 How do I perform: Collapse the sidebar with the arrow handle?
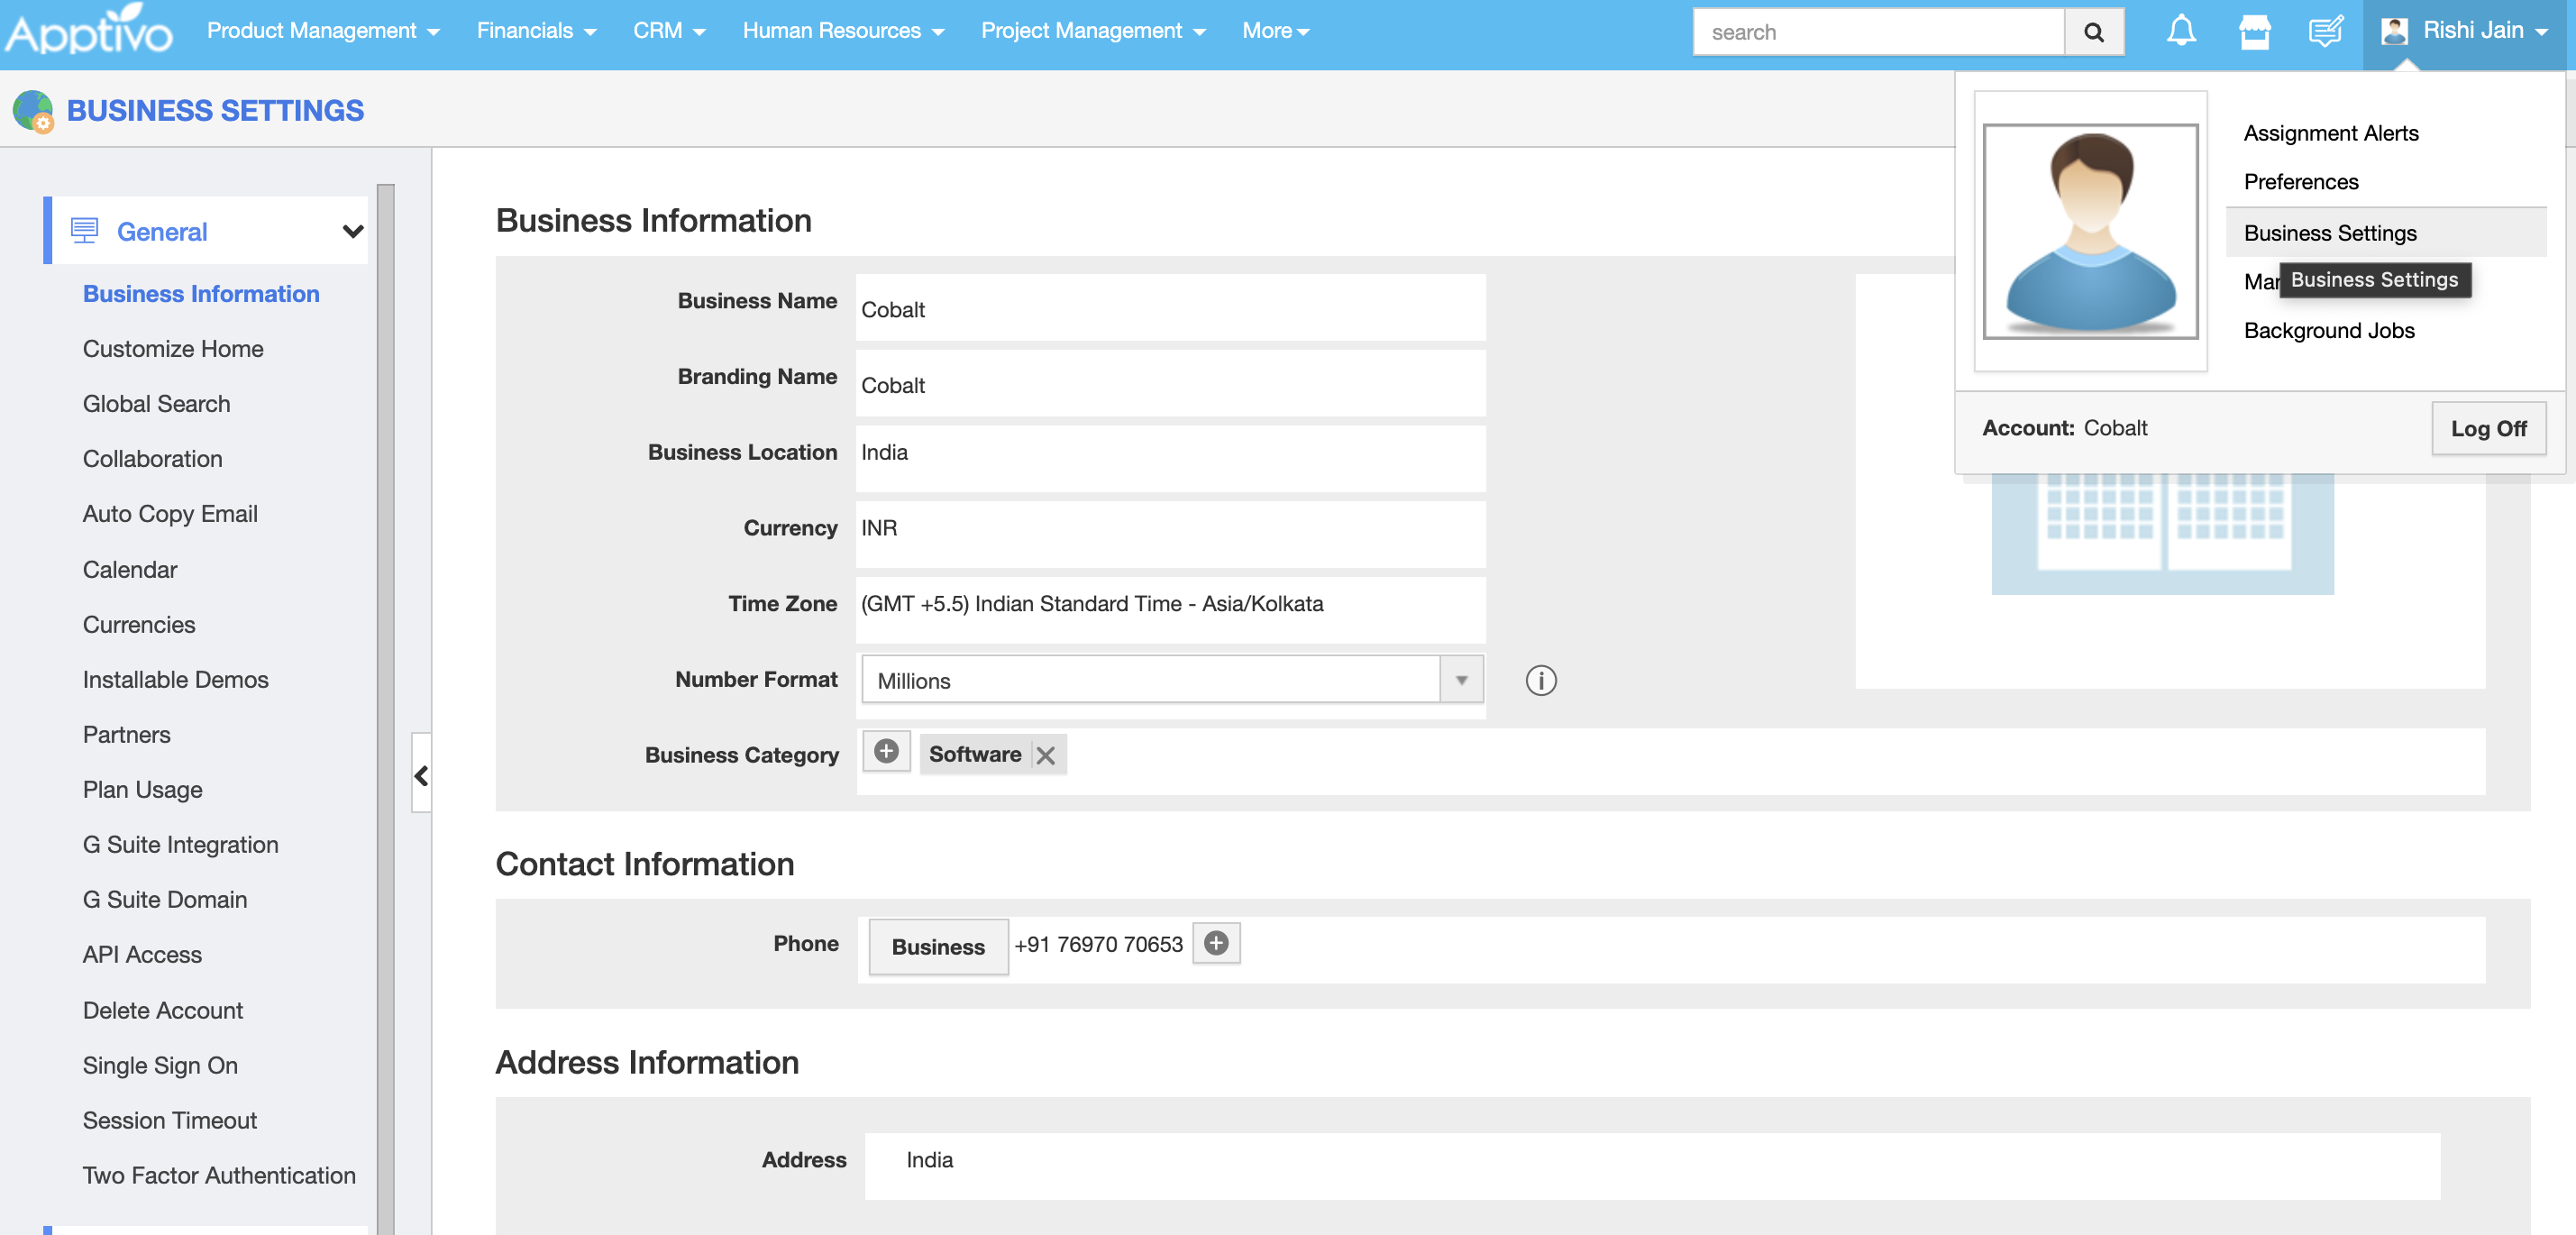click(420, 777)
